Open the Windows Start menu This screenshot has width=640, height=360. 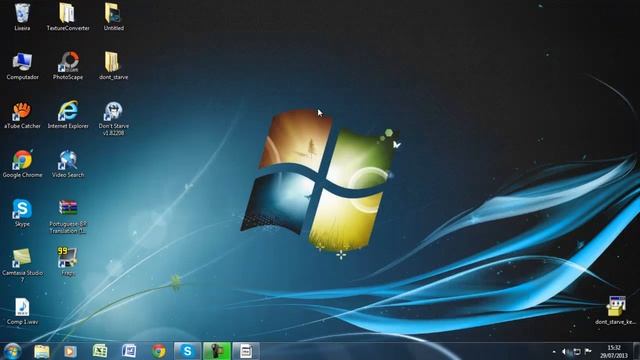tap(12, 351)
